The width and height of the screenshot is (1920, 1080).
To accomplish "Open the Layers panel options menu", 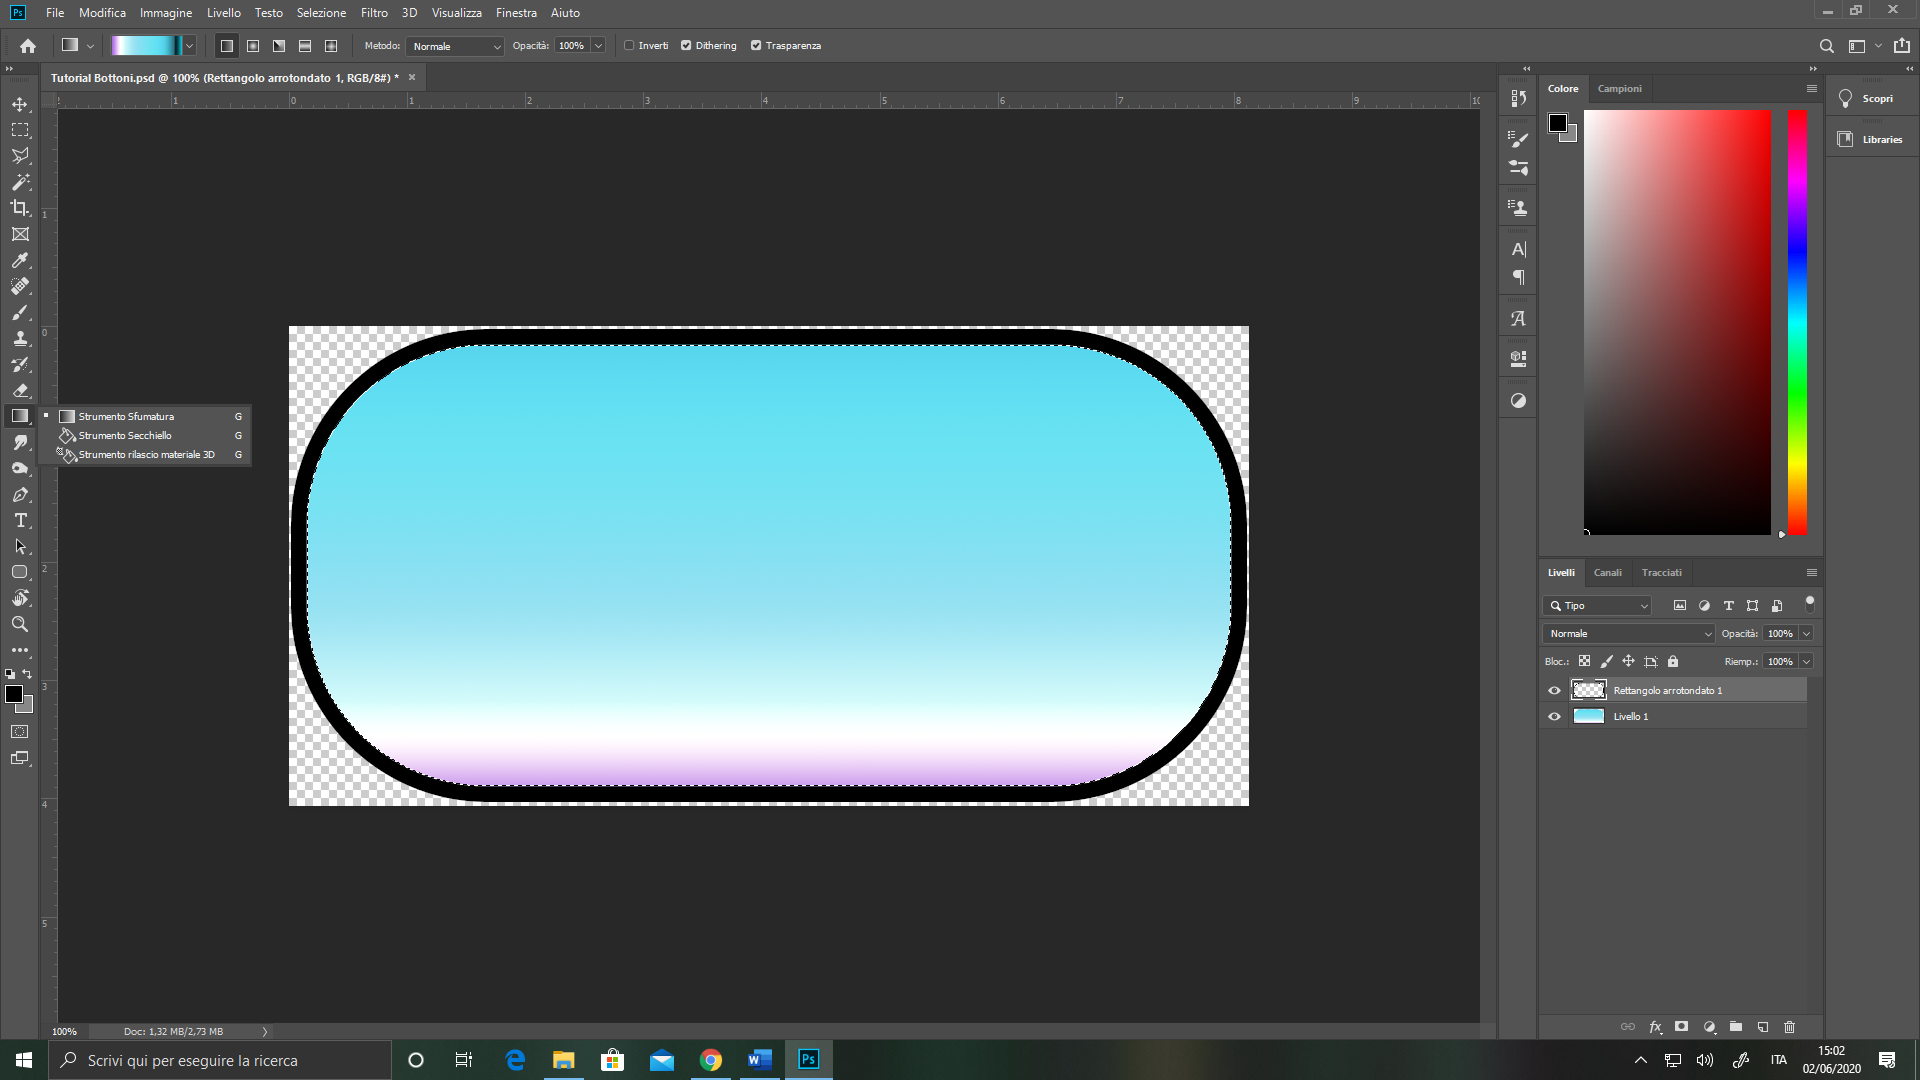I will (1811, 573).
